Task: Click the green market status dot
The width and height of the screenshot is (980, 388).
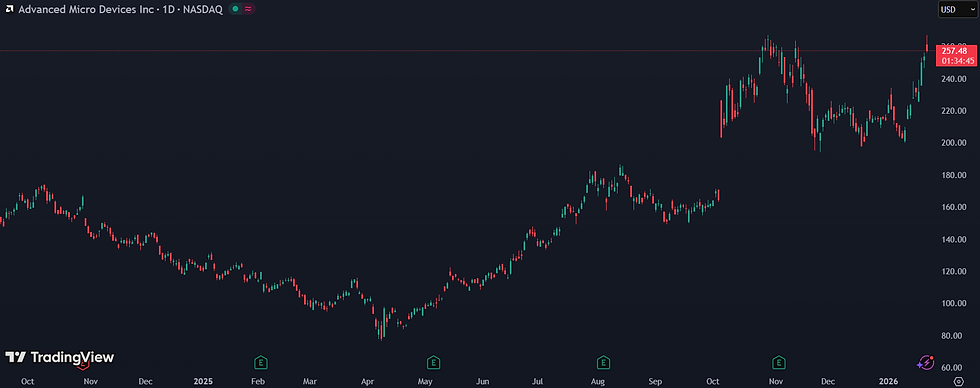Action: [x=235, y=9]
